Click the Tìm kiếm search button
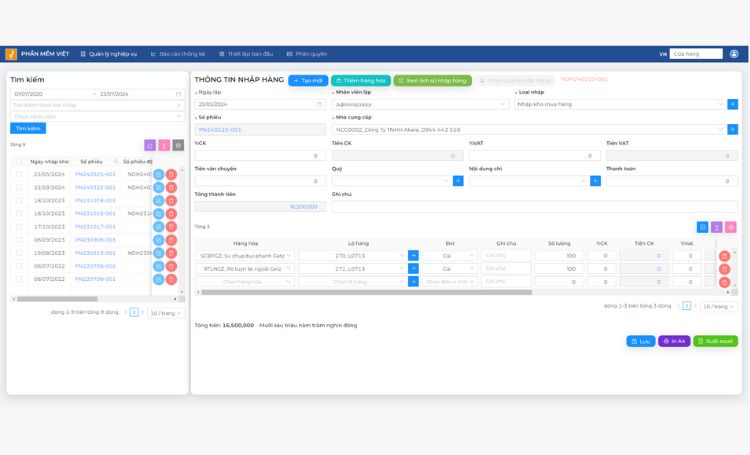 [28, 128]
